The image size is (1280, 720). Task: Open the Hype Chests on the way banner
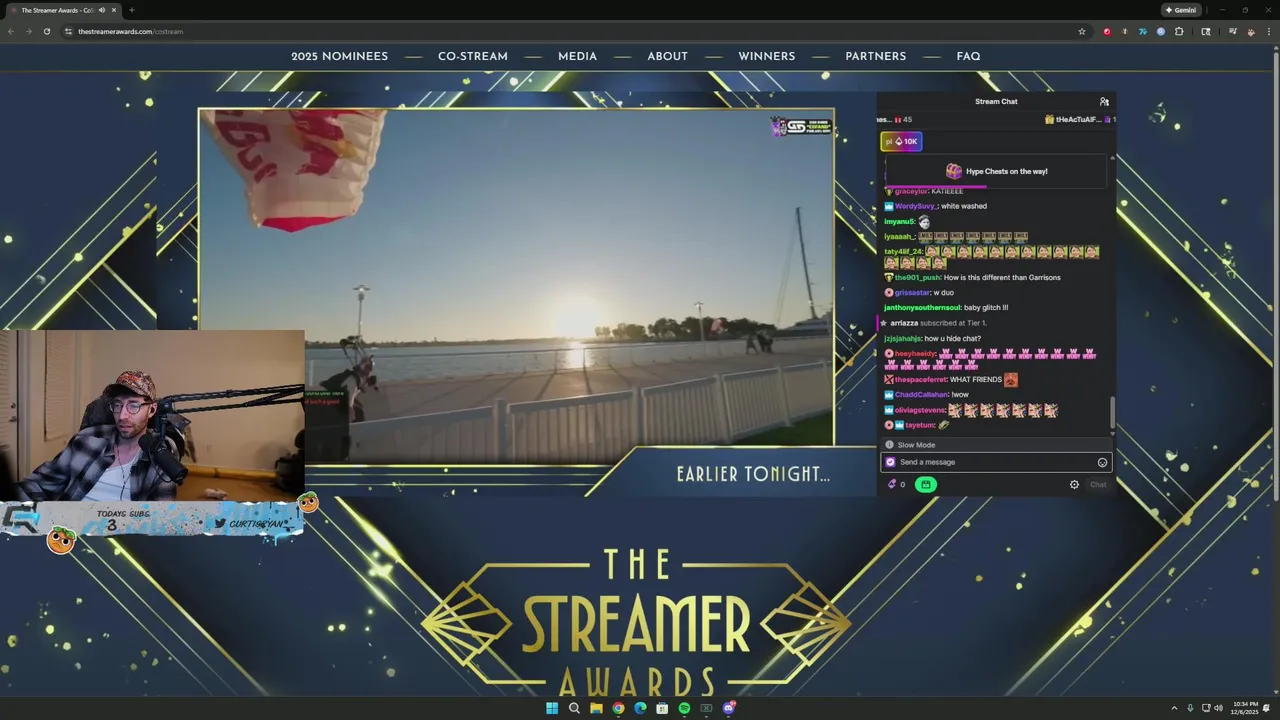tap(997, 171)
